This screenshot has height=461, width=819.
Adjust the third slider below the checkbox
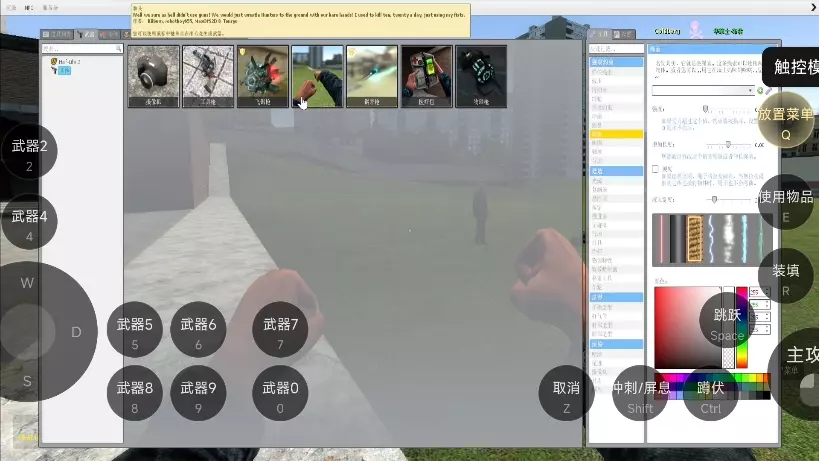pos(729,199)
